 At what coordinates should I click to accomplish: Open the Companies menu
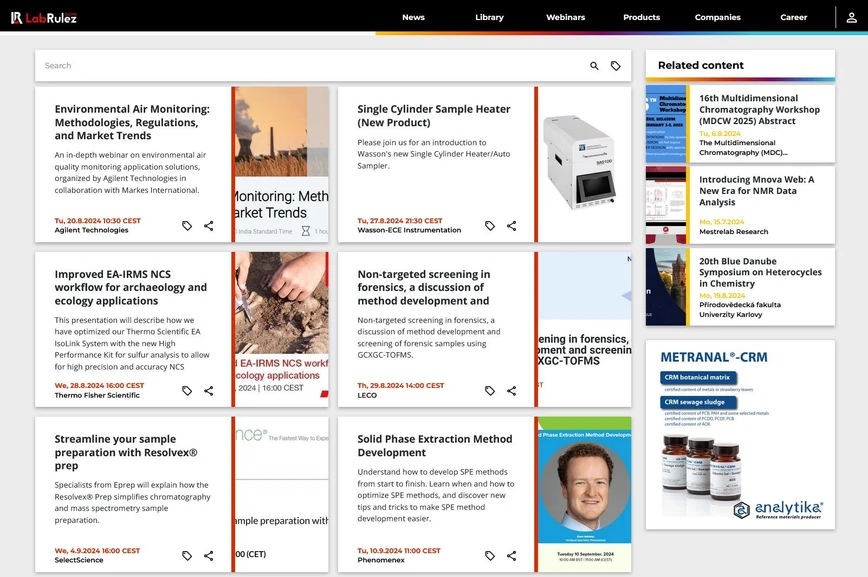click(x=717, y=17)
